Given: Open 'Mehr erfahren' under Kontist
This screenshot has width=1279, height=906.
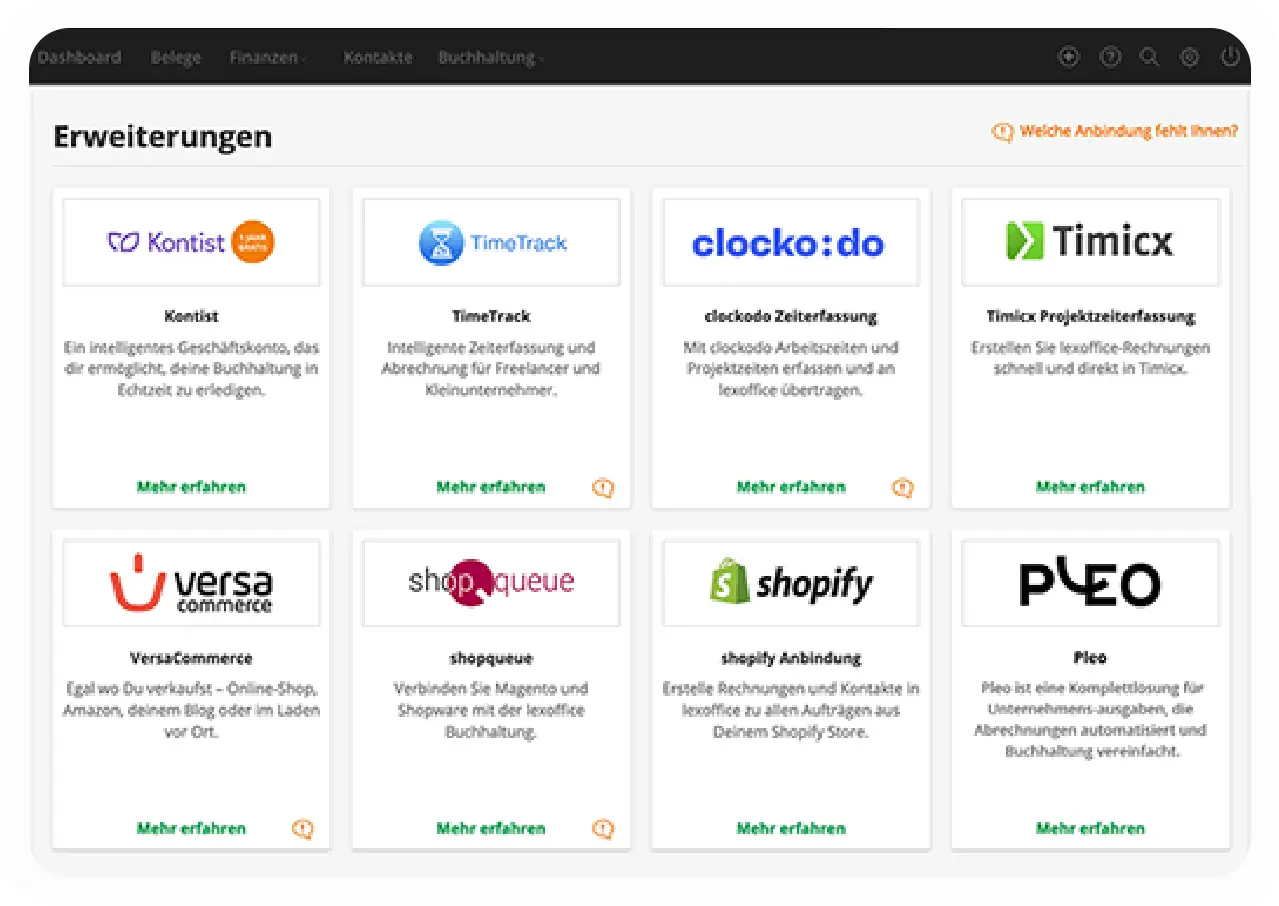Looking at the screenshot, I should pyautogui.click(x=190, y=487).
